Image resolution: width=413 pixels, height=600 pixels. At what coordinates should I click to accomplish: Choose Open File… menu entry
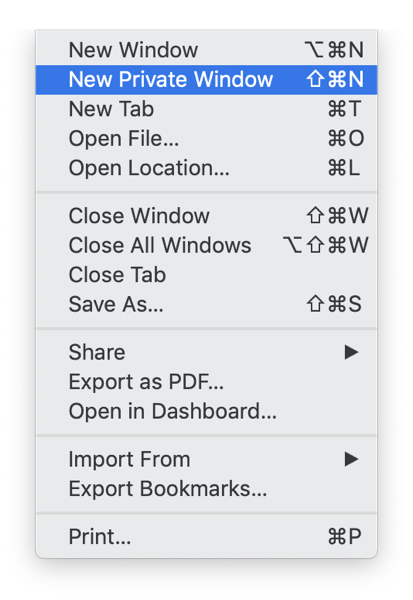(x=206, y=139)
